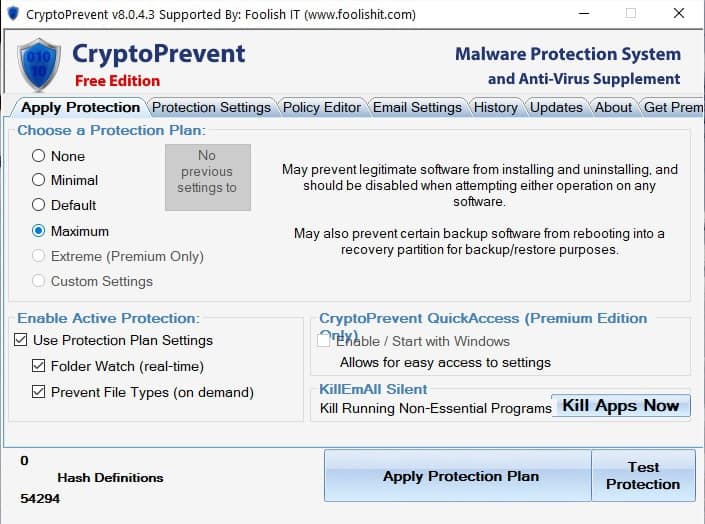The width and height of the screenshot is (705, 524).
Task: Click the small shield icon in title bar
Action: 13,13
